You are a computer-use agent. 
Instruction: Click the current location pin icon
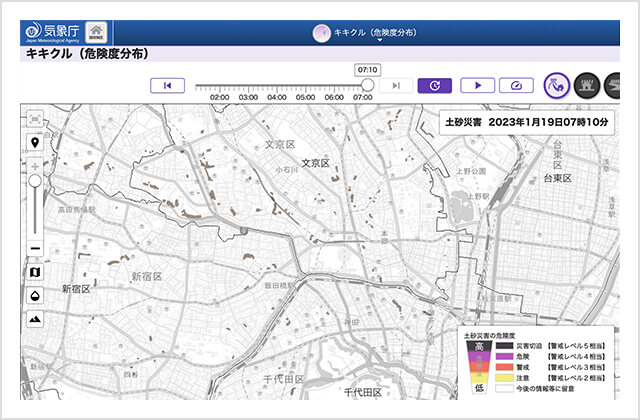point(35,143)
